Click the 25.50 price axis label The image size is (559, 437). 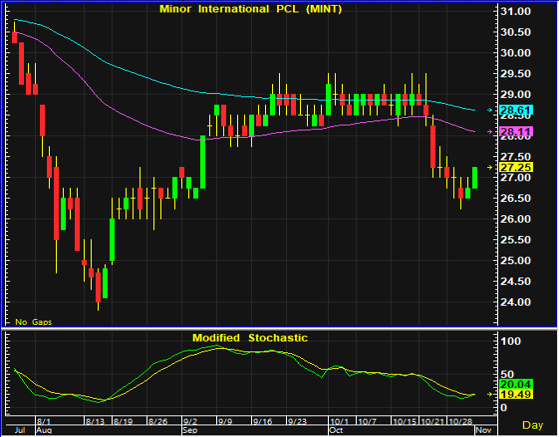tap(516, 240)
